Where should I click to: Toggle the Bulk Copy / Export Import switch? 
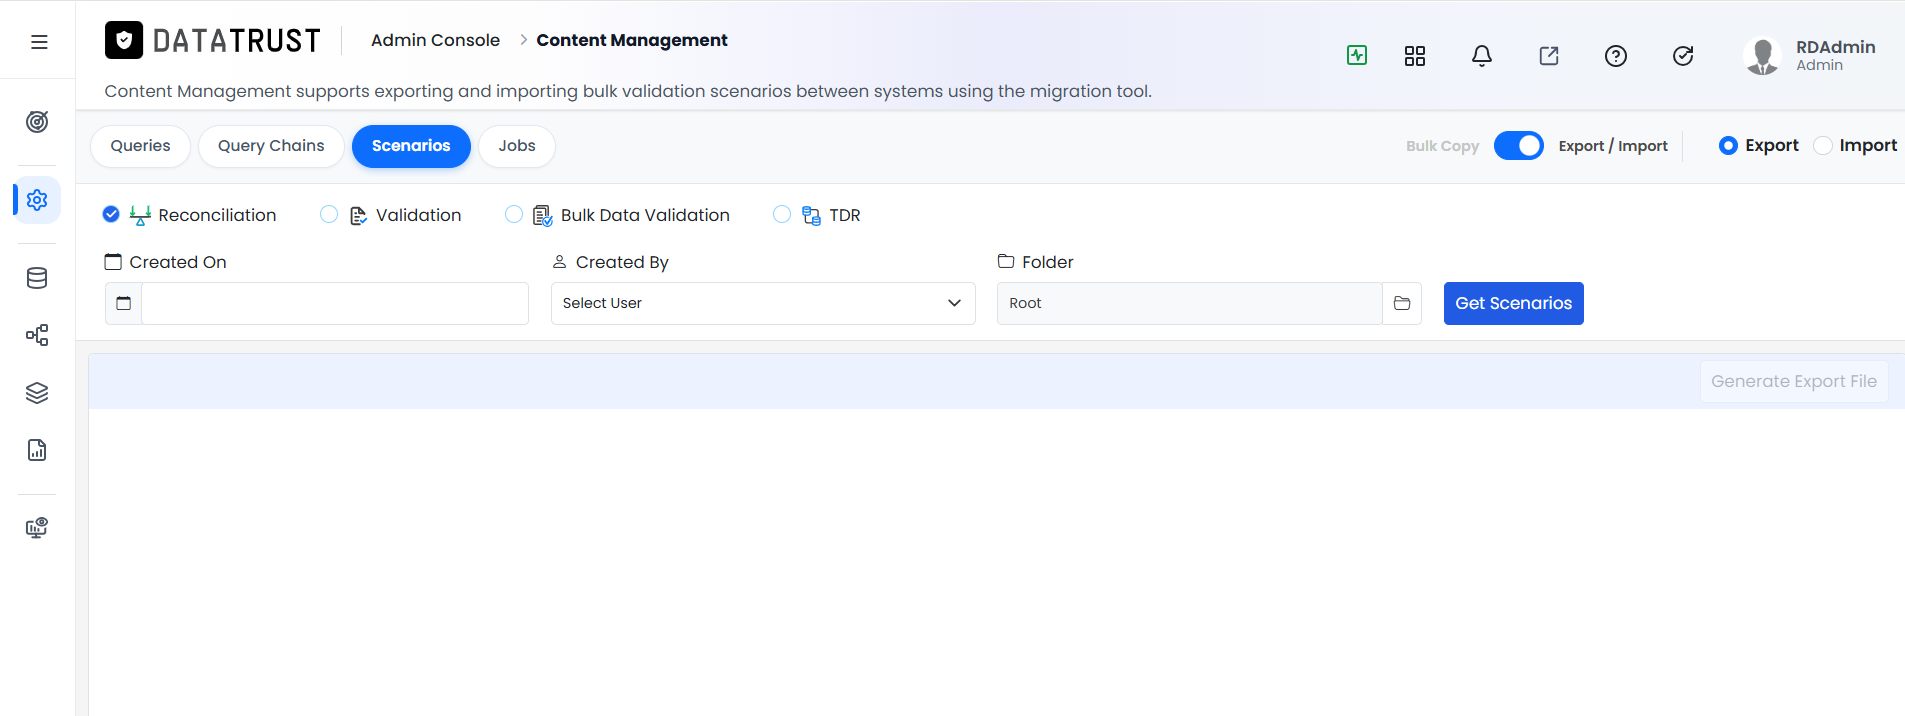coord(1519,146)
